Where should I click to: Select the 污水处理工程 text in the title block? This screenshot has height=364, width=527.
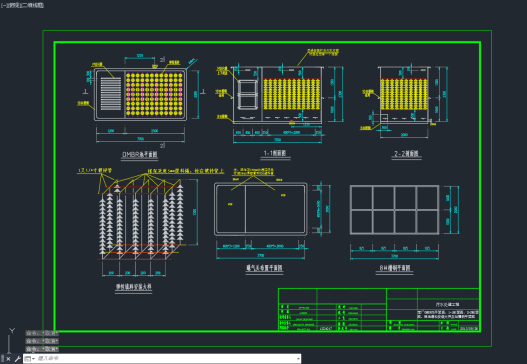pyautogui.click(x=447, y=305)
